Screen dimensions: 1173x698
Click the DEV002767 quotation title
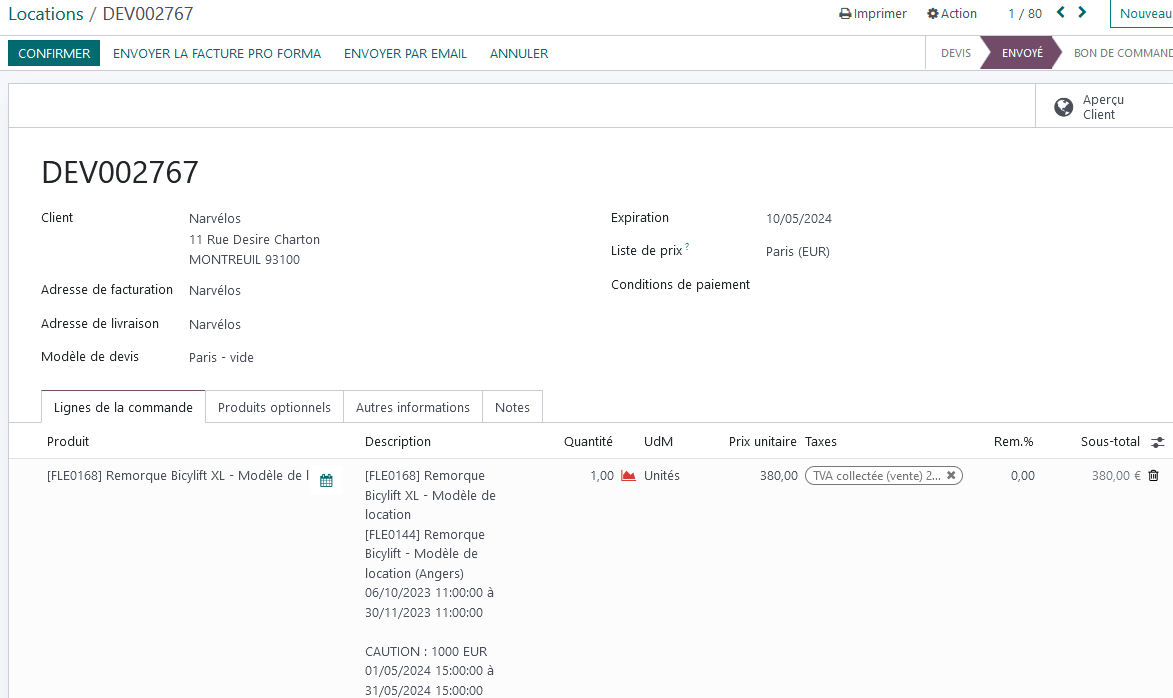(120, 172)
